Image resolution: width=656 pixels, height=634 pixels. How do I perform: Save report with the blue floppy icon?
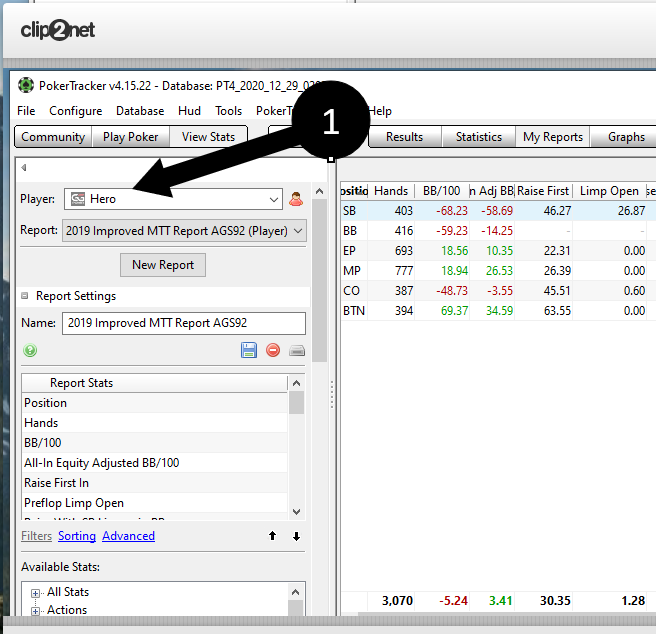click(x=249, y=350)
